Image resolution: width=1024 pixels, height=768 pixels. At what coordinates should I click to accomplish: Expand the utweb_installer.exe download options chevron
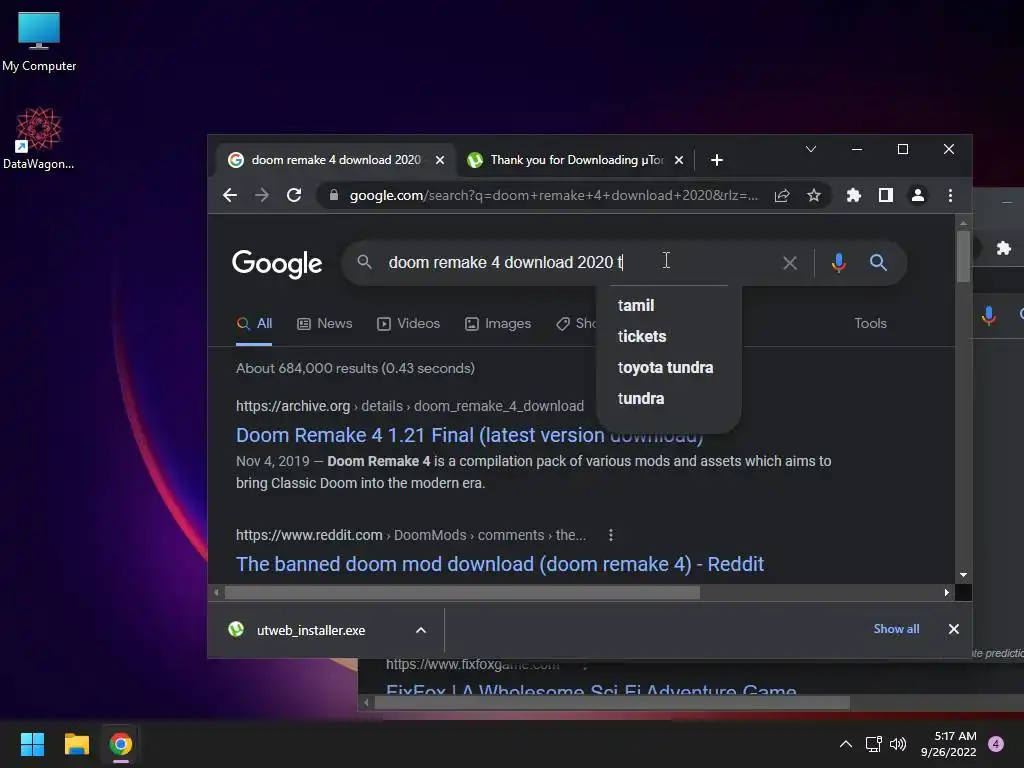point(421,630)
